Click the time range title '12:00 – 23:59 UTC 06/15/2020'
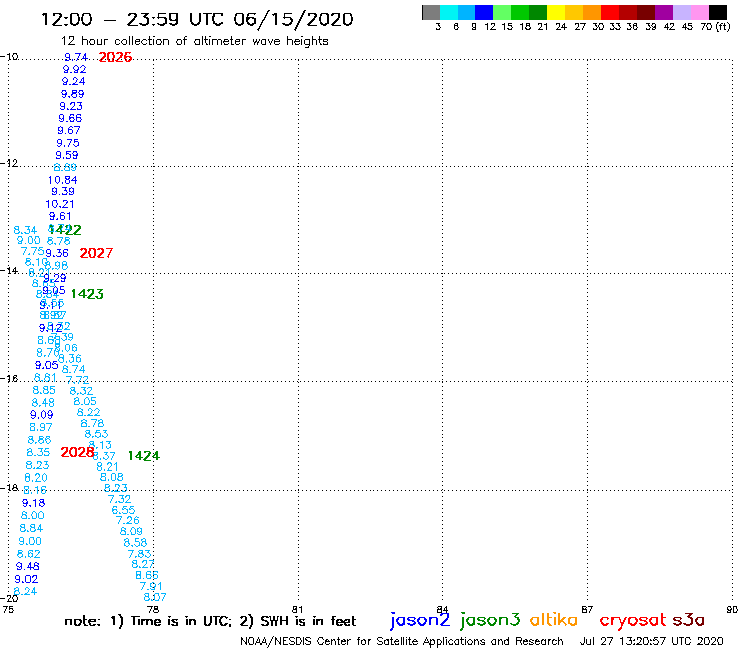Screen dimensions: 740x650 click(197, 19)
